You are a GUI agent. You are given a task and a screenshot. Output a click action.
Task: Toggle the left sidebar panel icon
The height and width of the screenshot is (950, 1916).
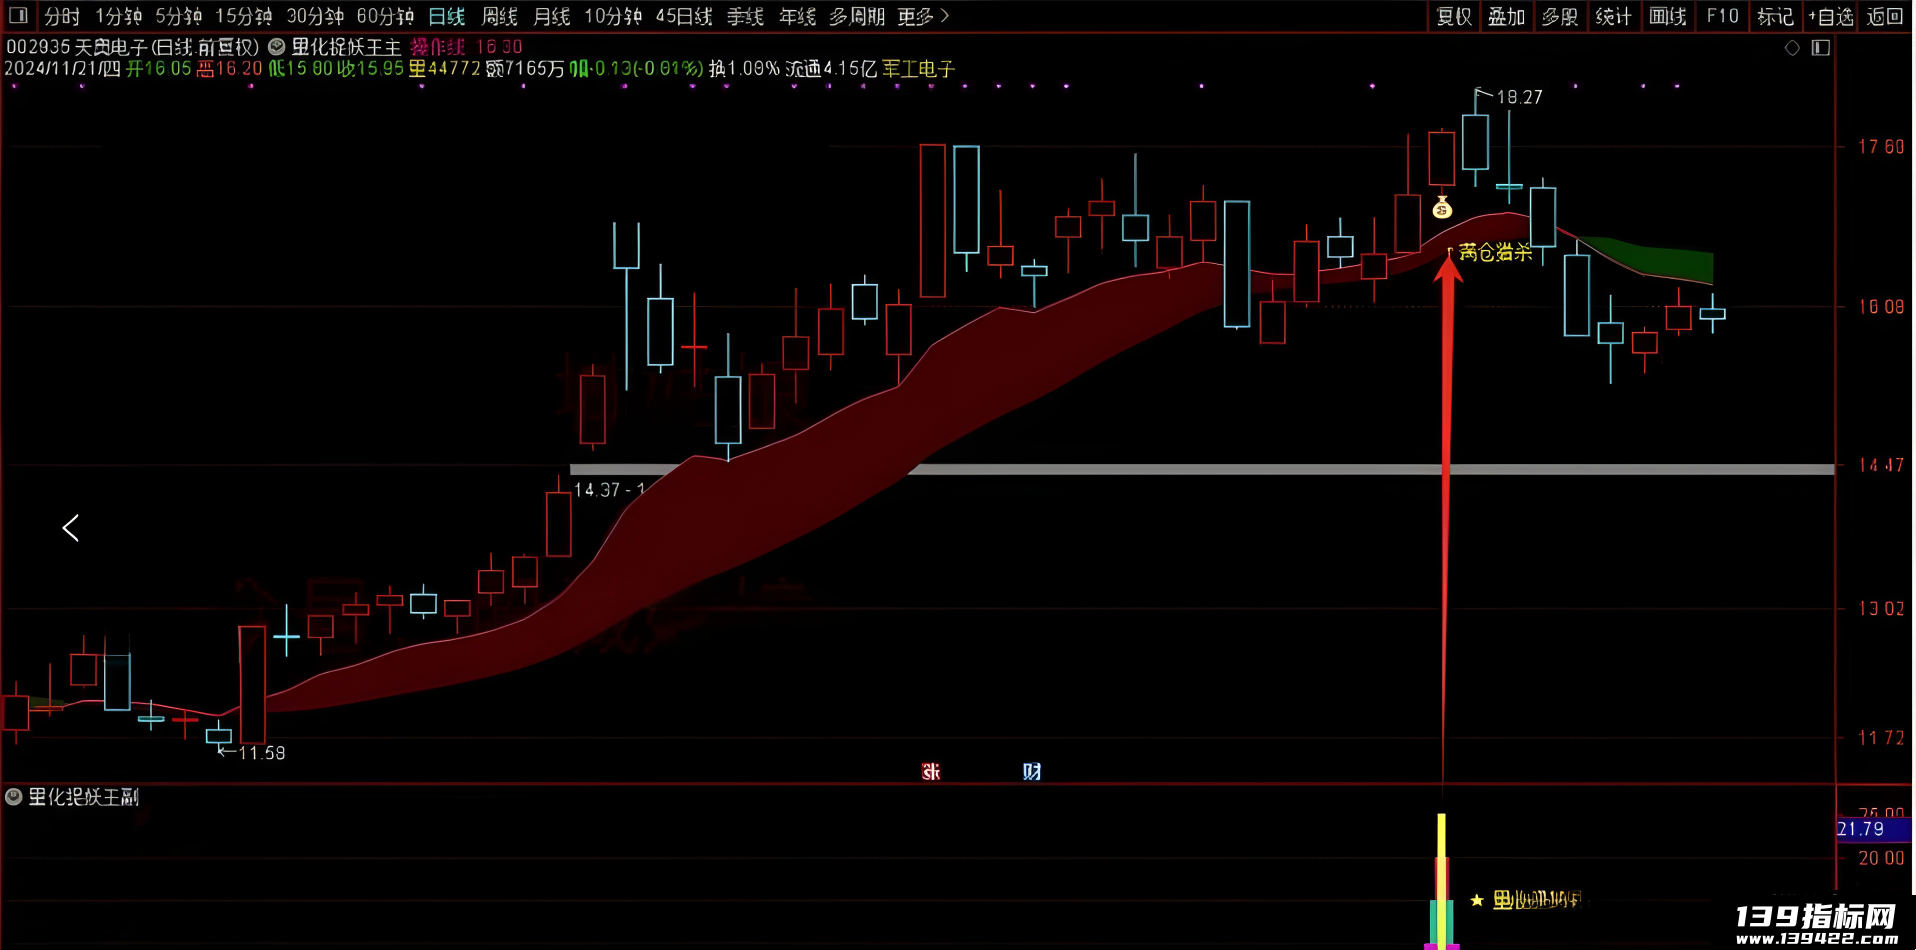pyautogui.click(x=18, y=16)
